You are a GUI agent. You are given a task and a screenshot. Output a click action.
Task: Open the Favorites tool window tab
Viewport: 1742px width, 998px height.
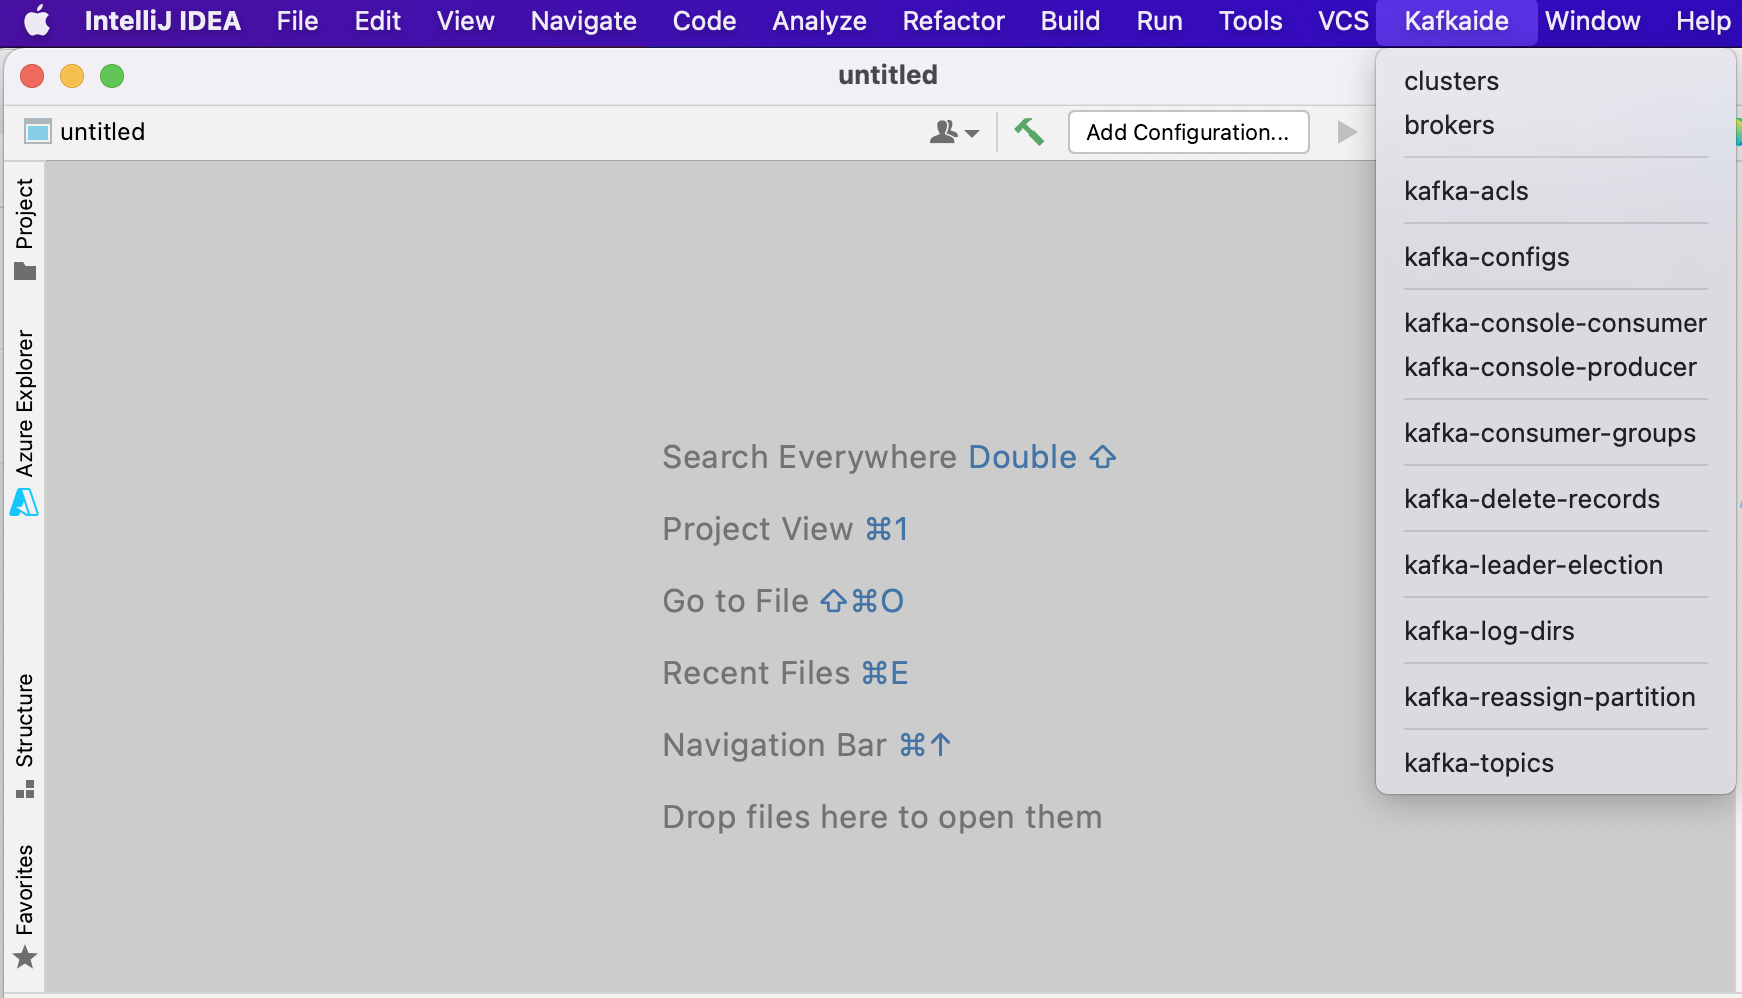point(25,890)
